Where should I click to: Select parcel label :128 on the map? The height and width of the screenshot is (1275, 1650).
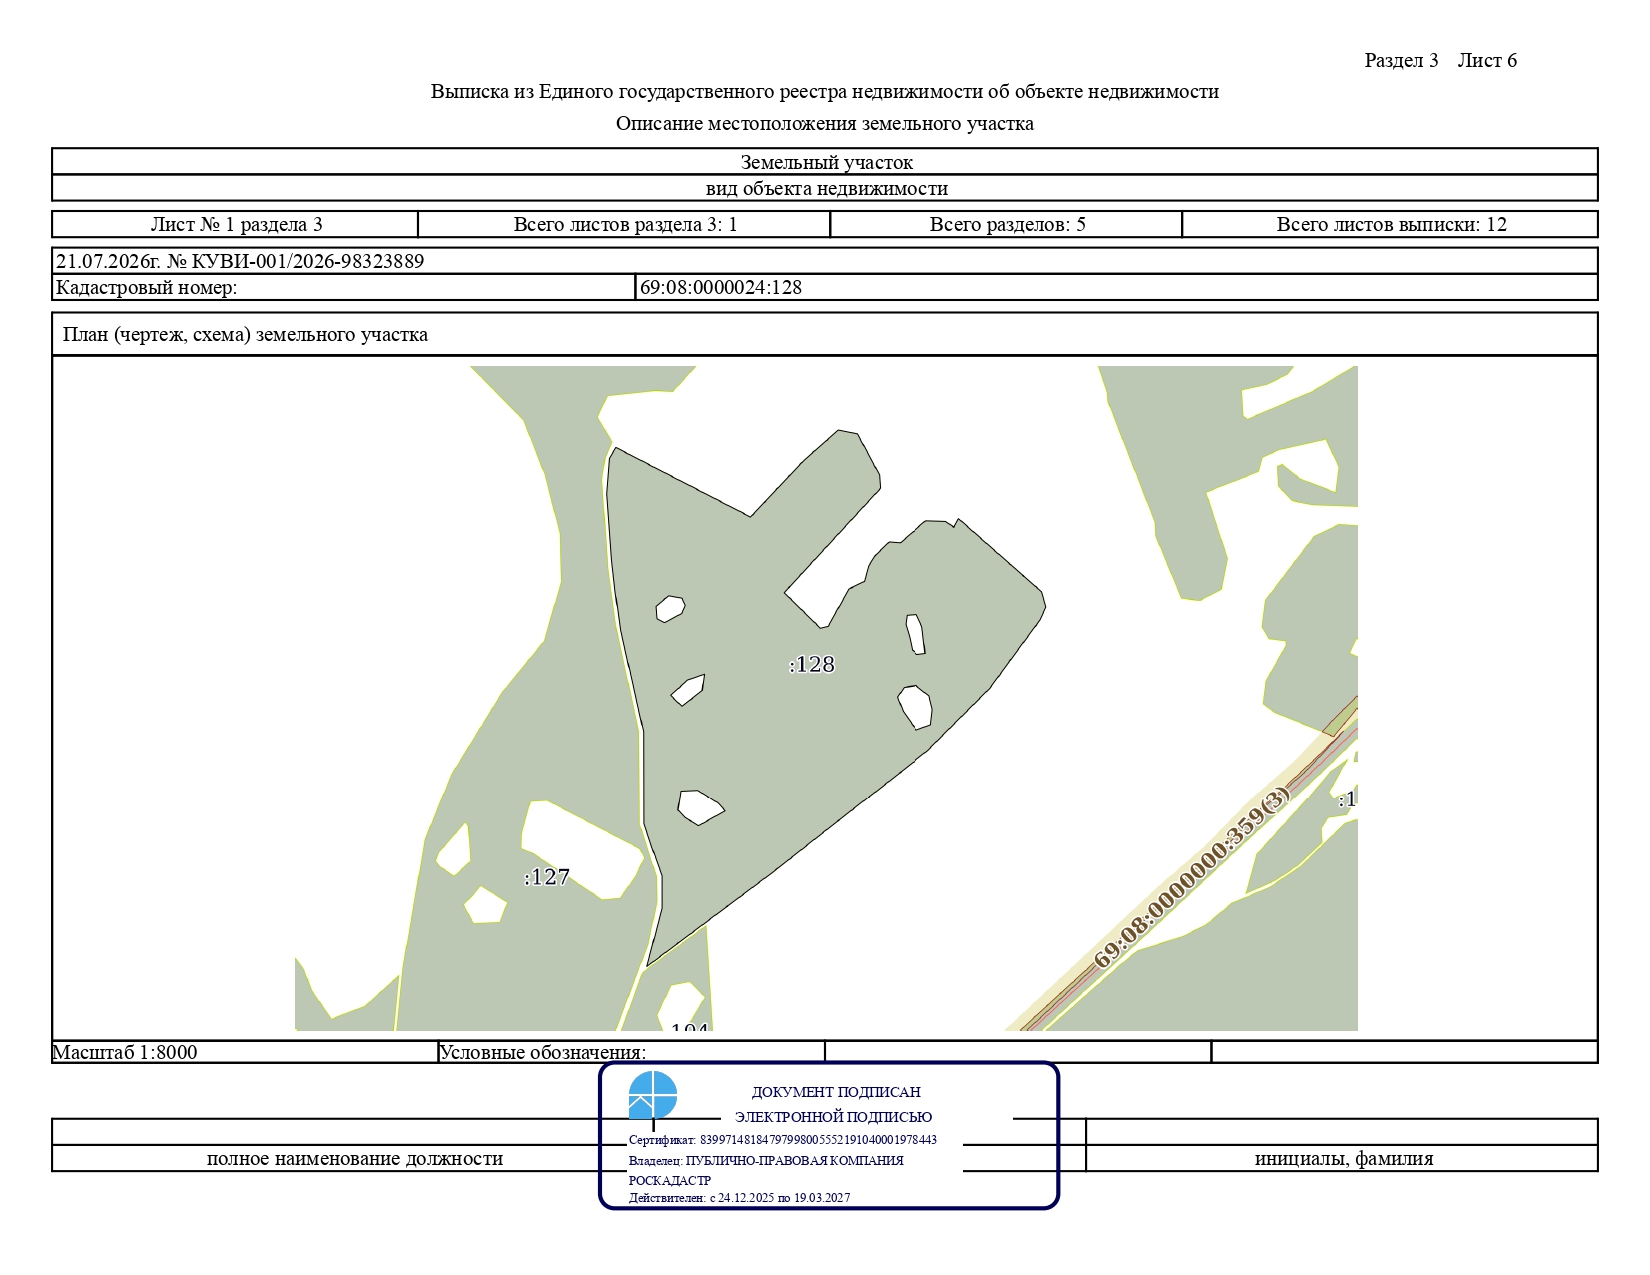[811, 665]
